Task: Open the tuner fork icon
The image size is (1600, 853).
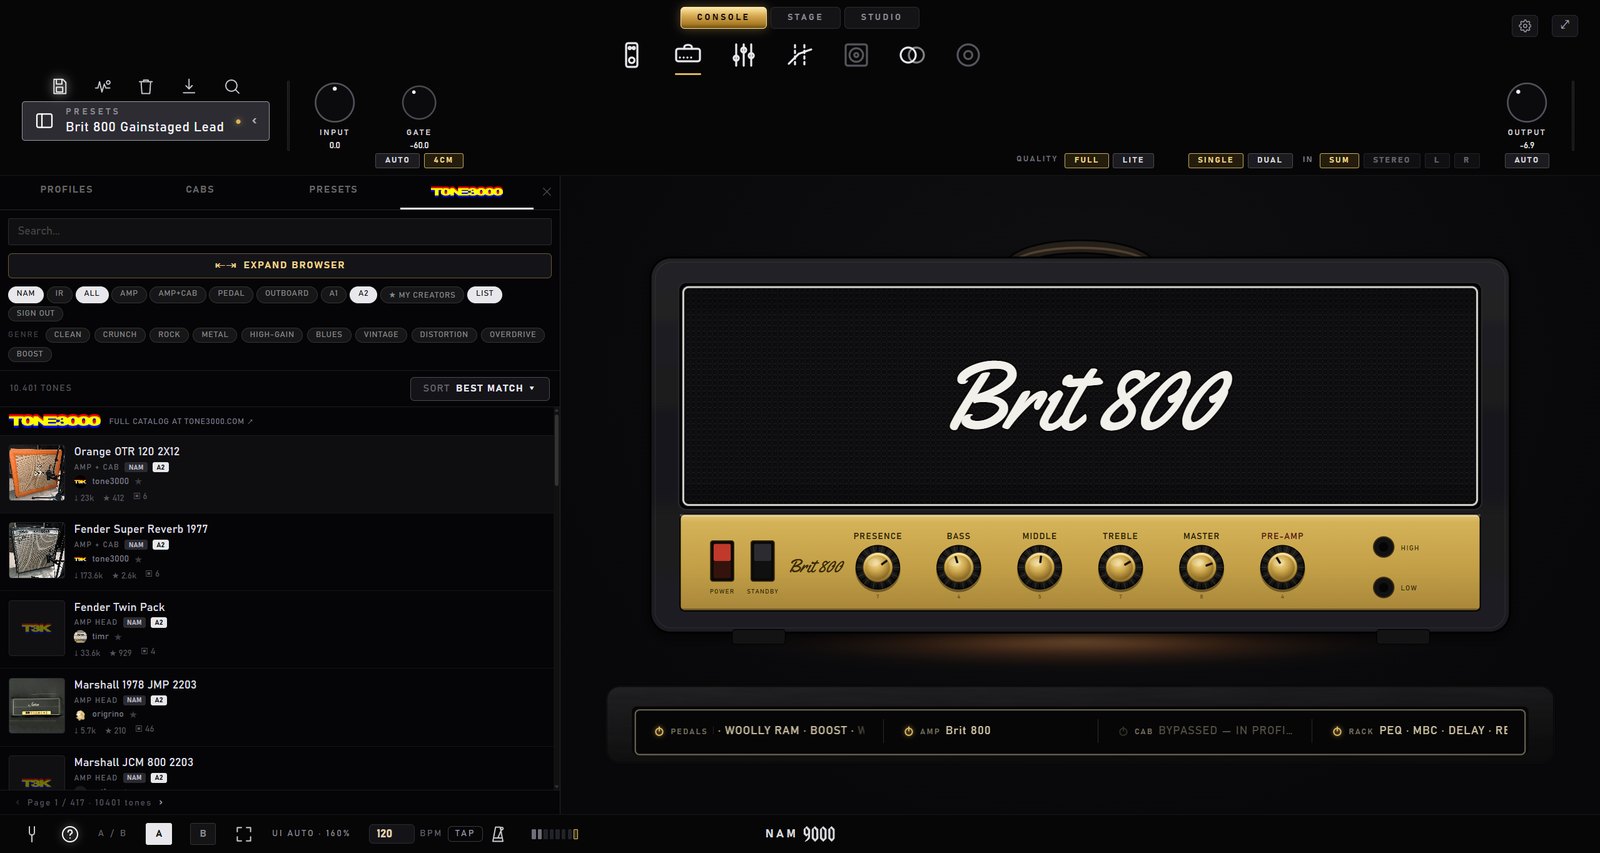Action: 32,834
